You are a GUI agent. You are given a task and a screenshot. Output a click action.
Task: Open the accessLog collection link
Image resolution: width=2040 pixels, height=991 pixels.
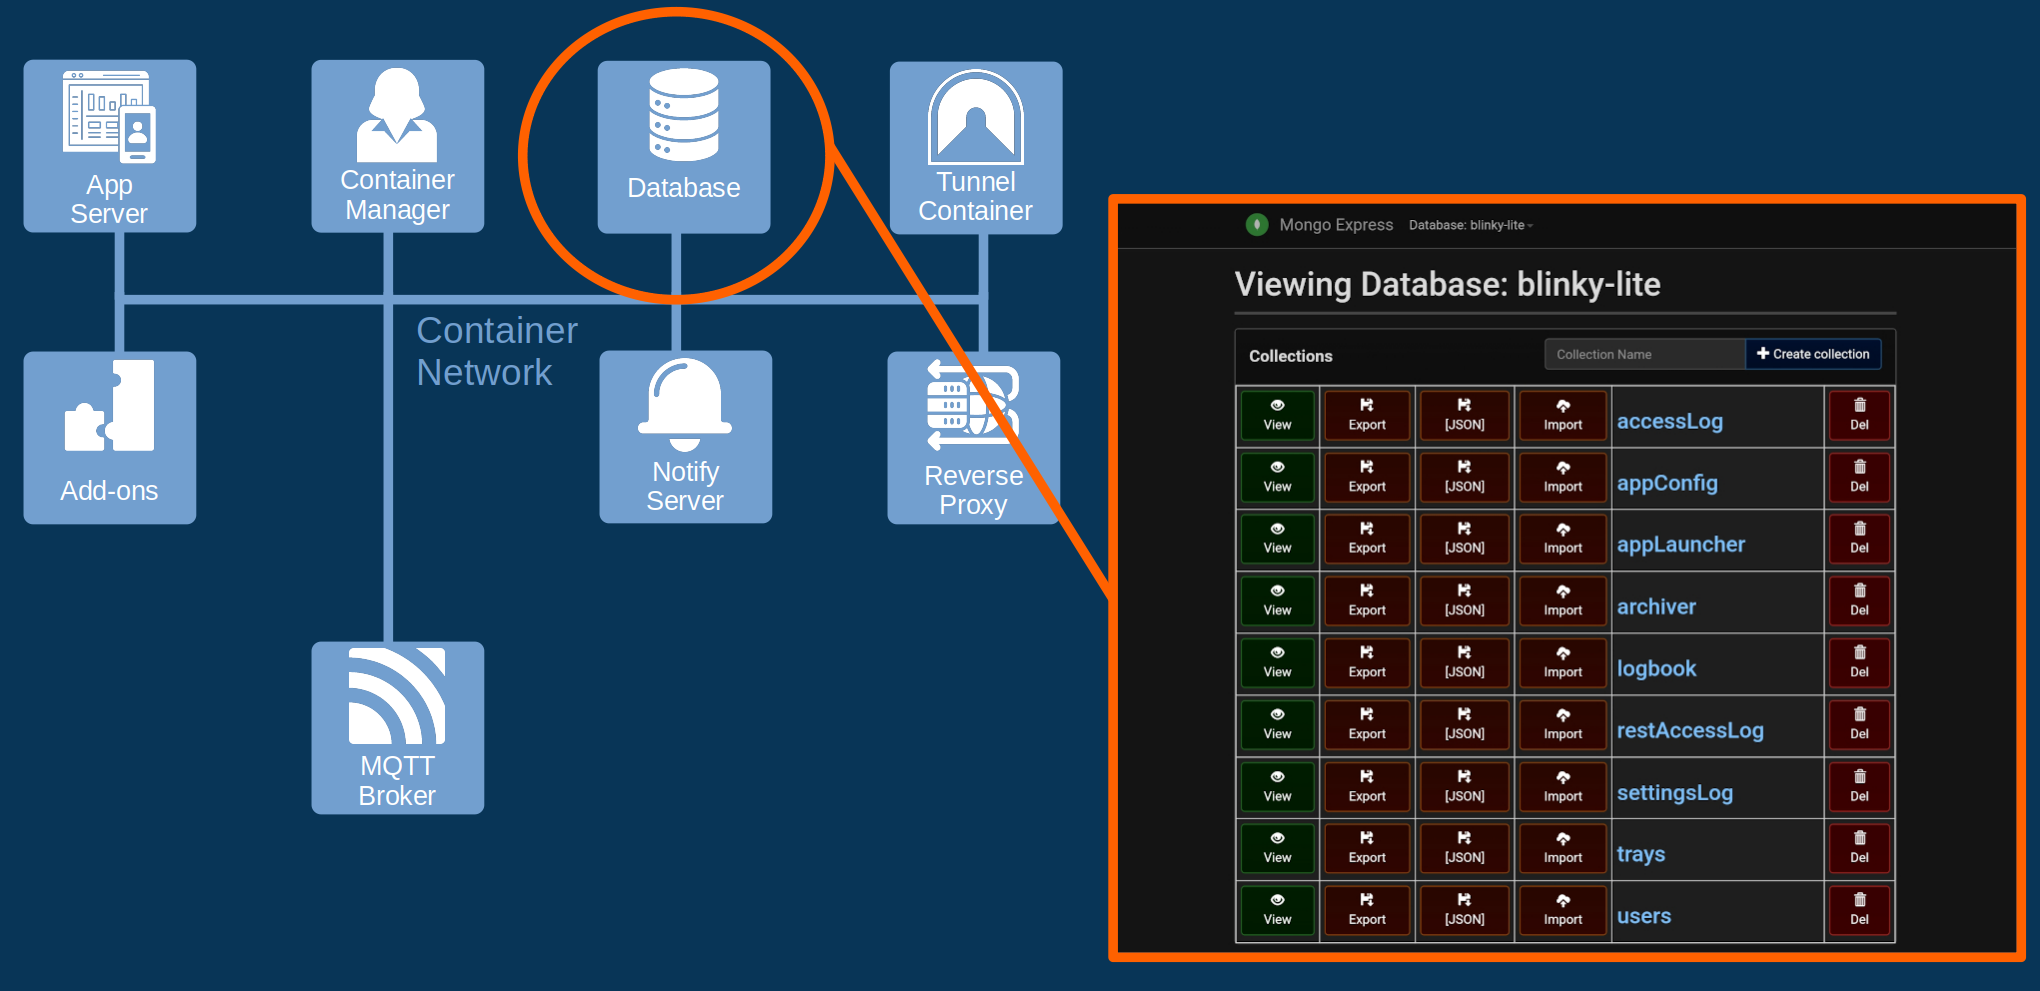tap(1670, 421)
